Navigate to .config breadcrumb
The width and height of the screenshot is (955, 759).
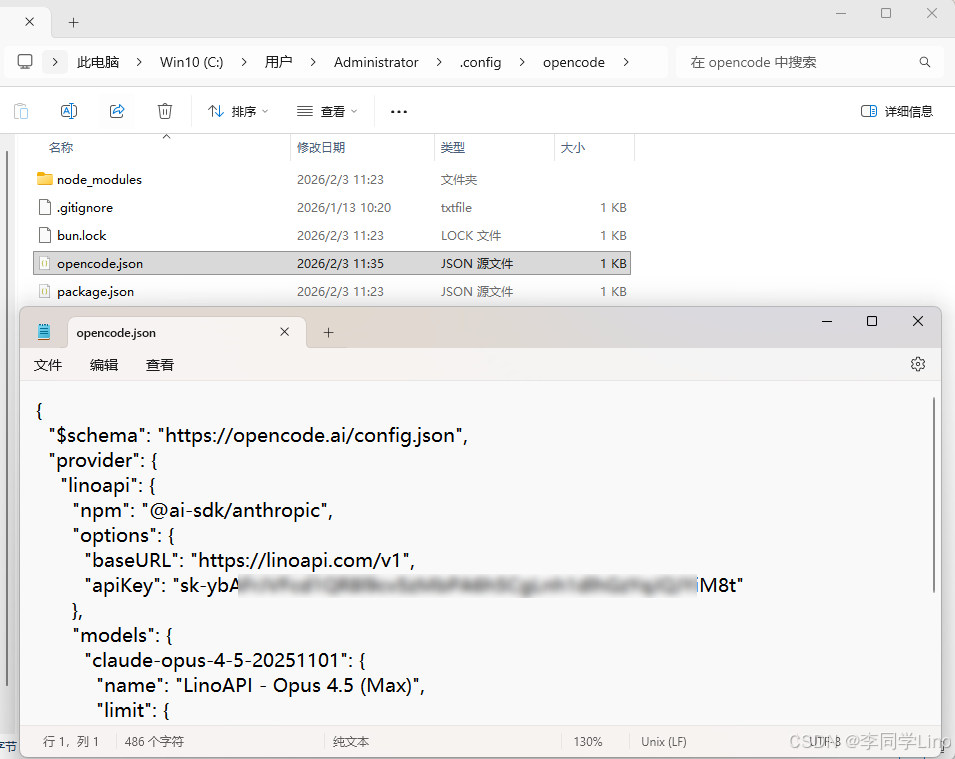[x=480, y=62]
